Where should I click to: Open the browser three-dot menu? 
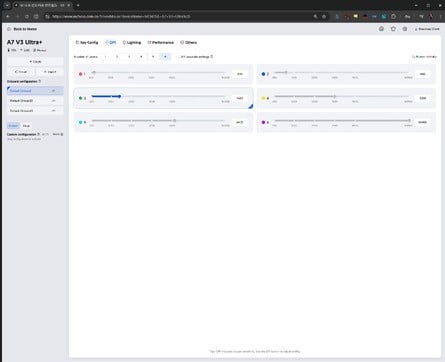tap(440, 16)
